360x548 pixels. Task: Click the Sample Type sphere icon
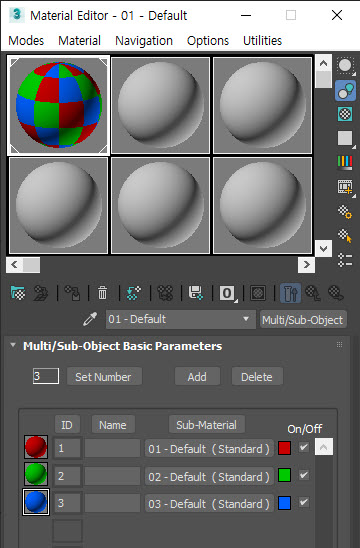345,66
